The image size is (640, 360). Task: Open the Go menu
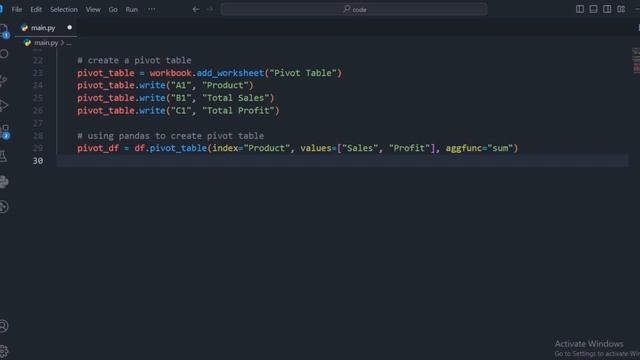coord(113,9)
